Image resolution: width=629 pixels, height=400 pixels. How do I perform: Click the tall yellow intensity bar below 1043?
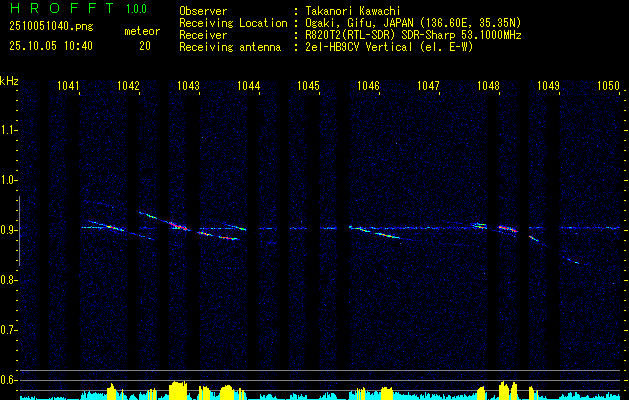(178, 390)
